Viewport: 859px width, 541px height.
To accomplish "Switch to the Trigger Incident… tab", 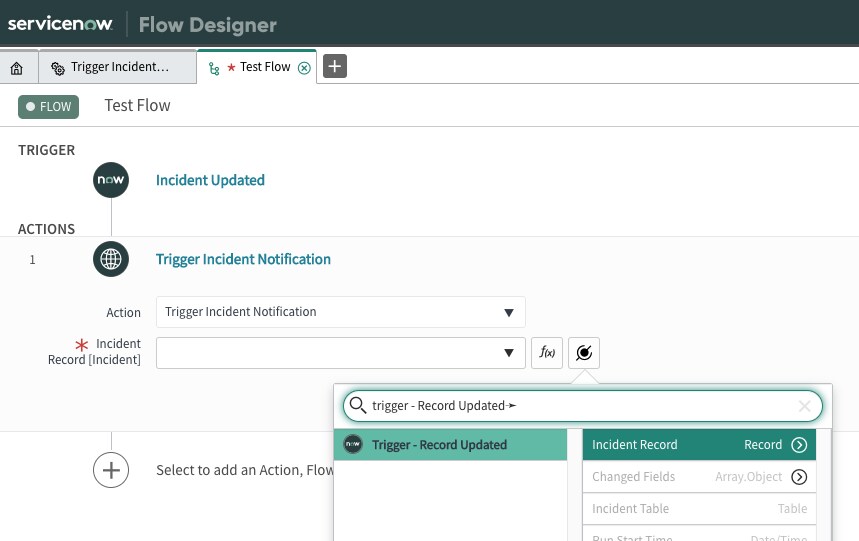I will 117,67.
